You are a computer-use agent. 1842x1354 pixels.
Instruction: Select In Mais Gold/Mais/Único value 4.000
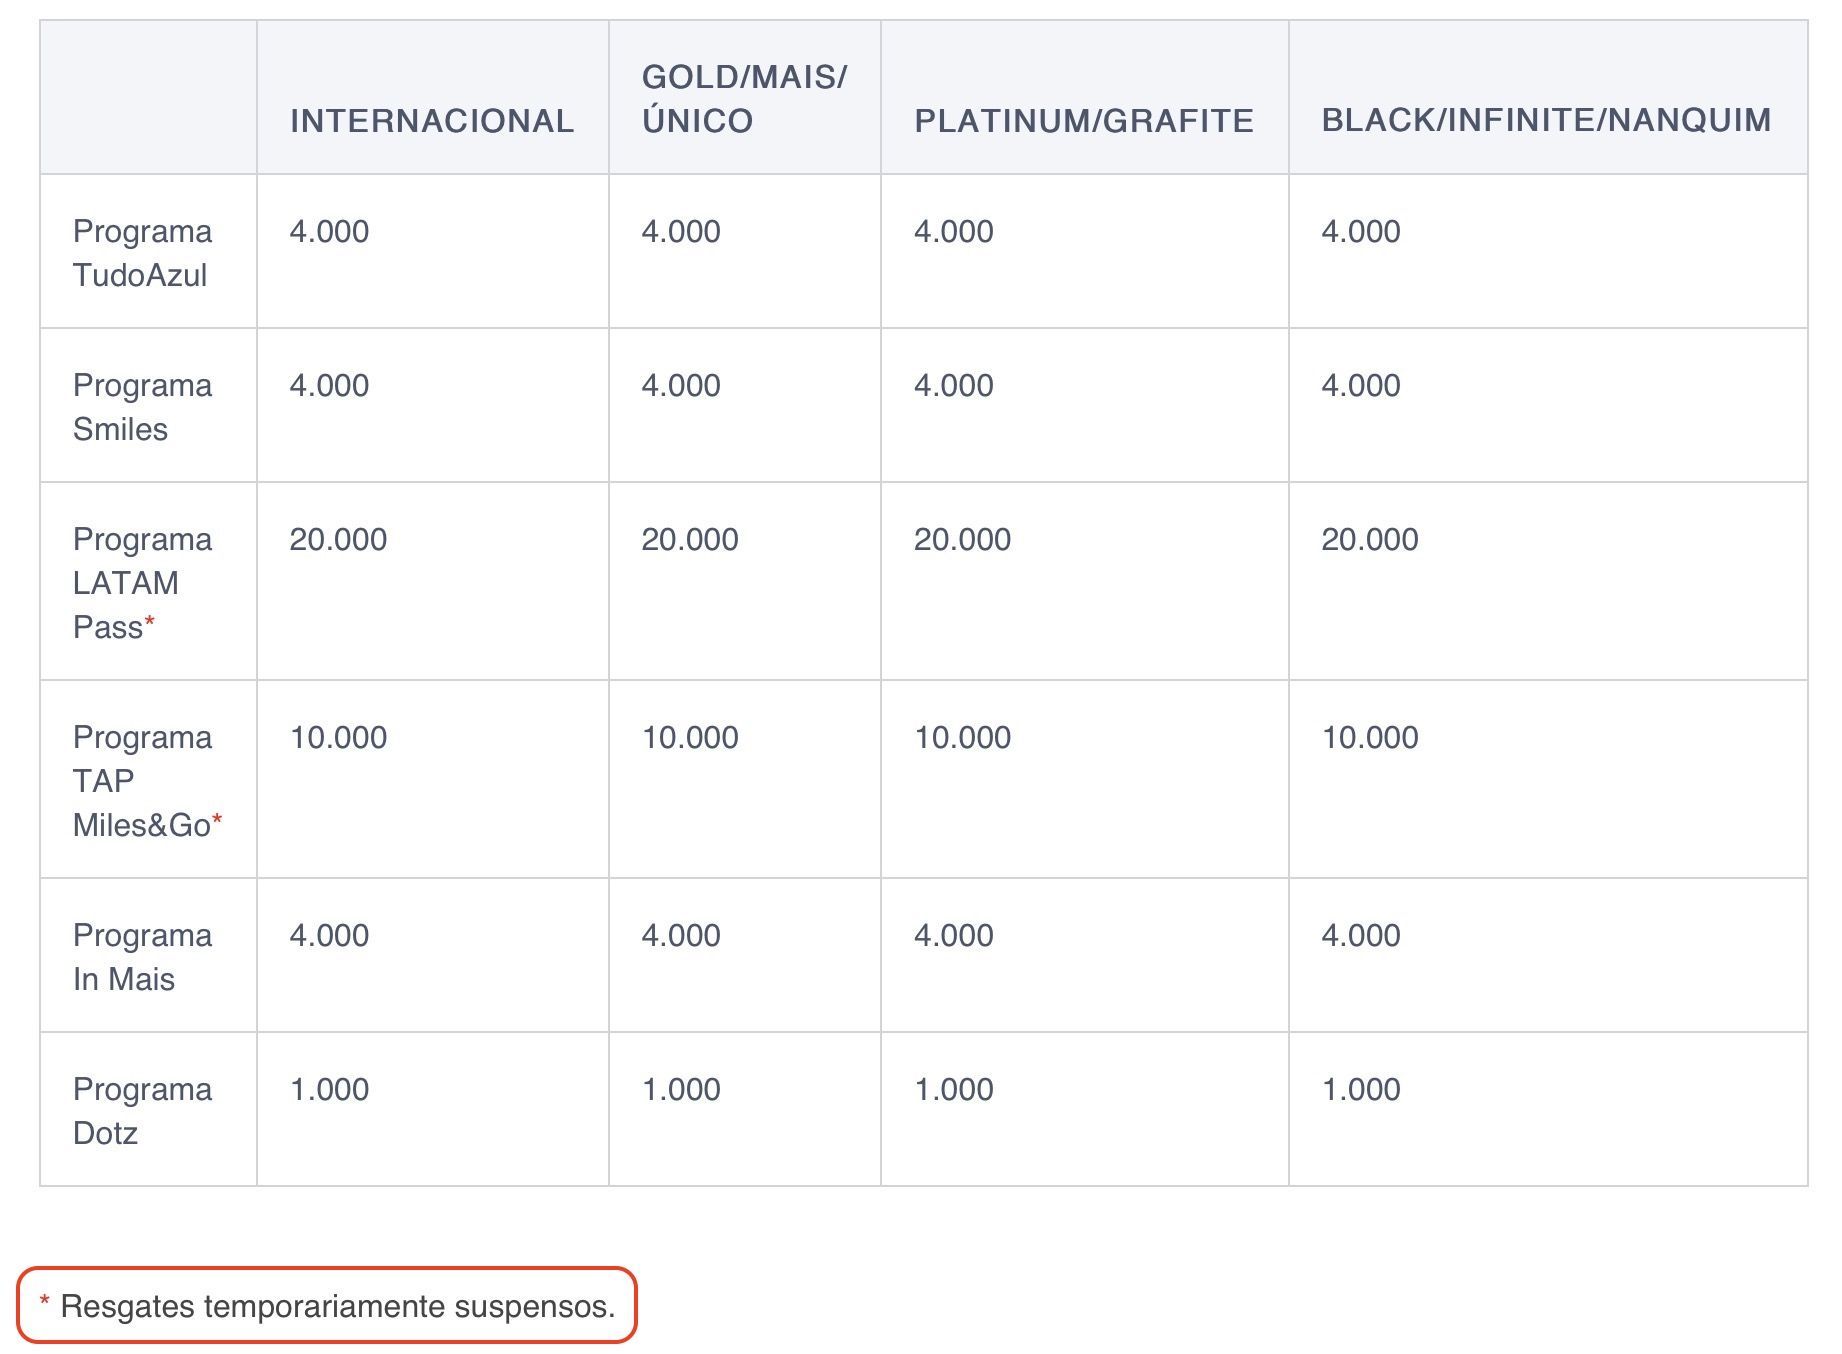click(x=681, y=936)
